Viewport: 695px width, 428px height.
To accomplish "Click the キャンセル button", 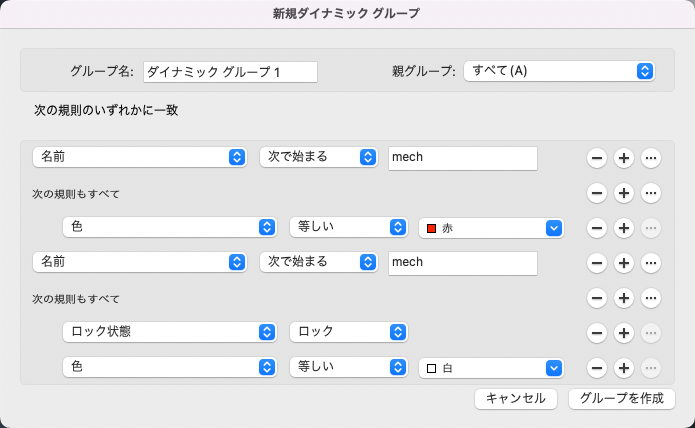I will pyautogui.click(x=515, y=398).
